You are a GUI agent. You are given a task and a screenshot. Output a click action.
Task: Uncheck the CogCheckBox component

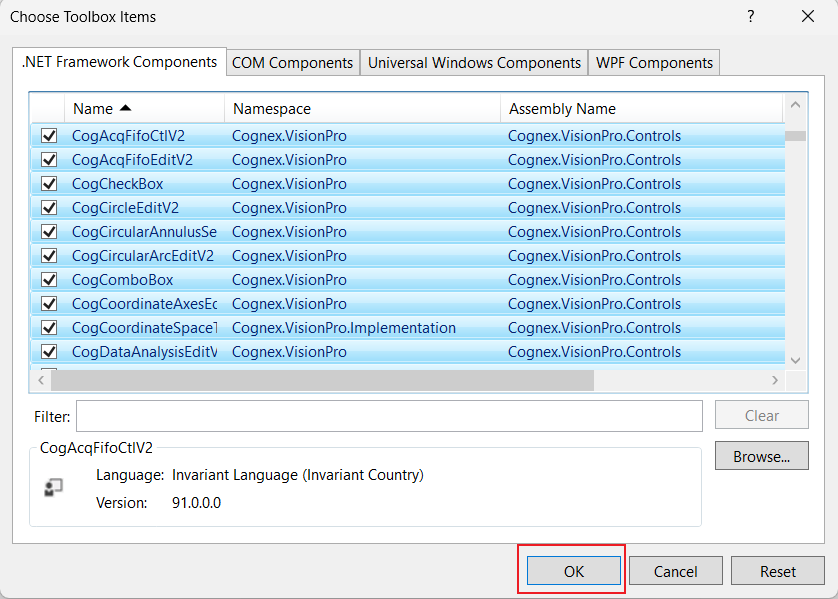pyautogui.click(x=48, y=183)
